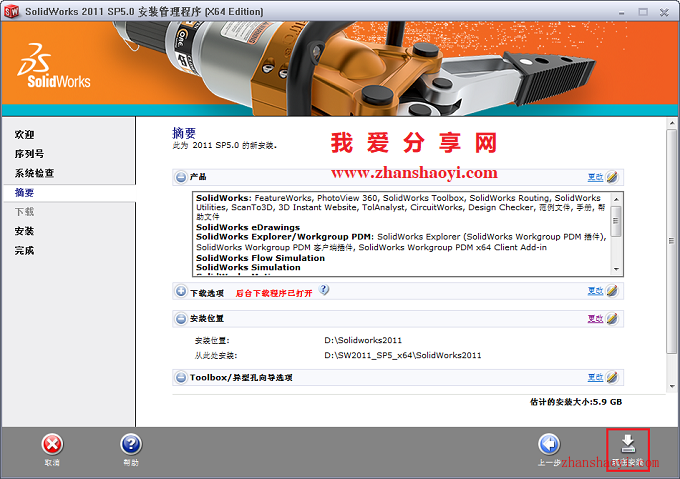Select the 完成 step in sidebar
Screen dimensions: 680x479
pyautogui.click(x=24, y=250)
